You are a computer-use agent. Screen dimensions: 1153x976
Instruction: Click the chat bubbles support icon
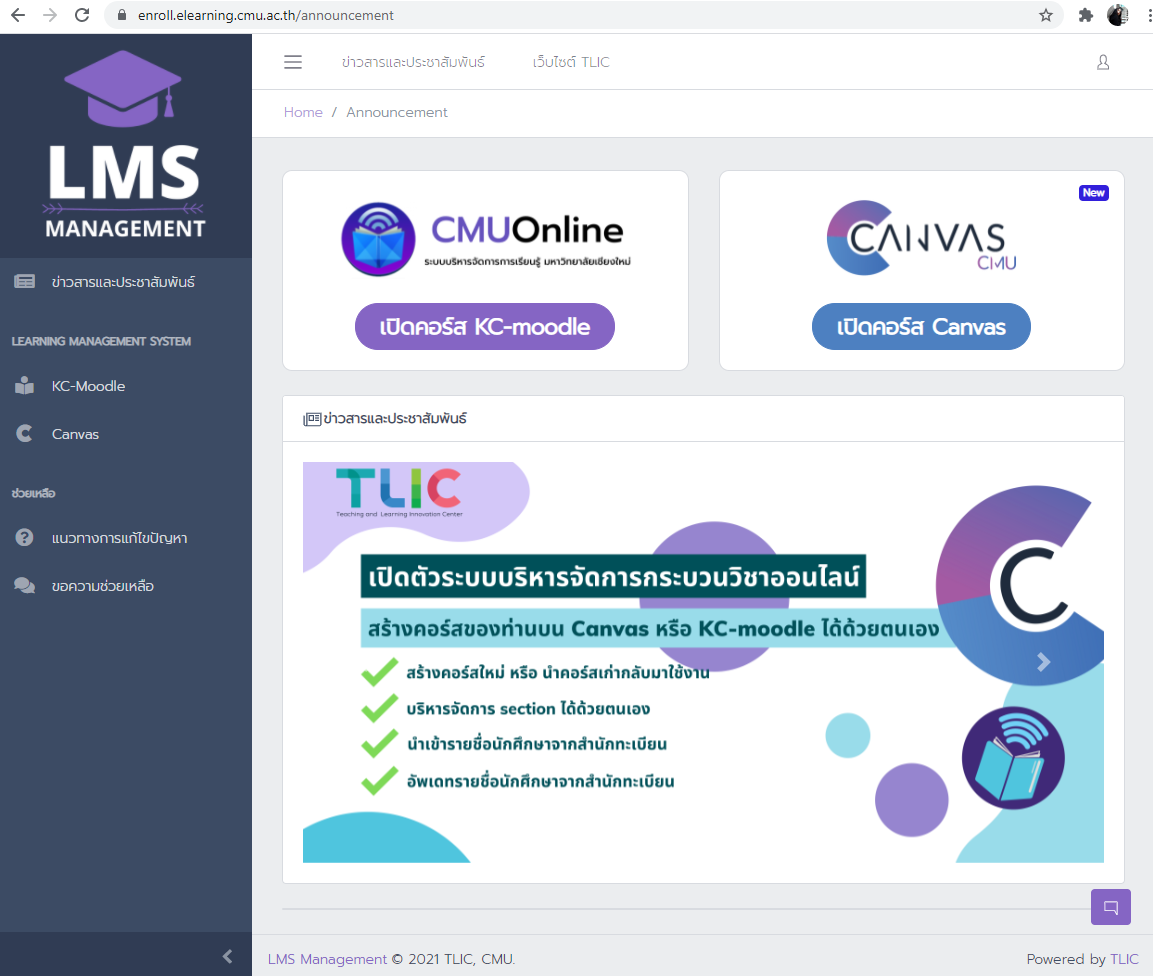click(24, 585)
